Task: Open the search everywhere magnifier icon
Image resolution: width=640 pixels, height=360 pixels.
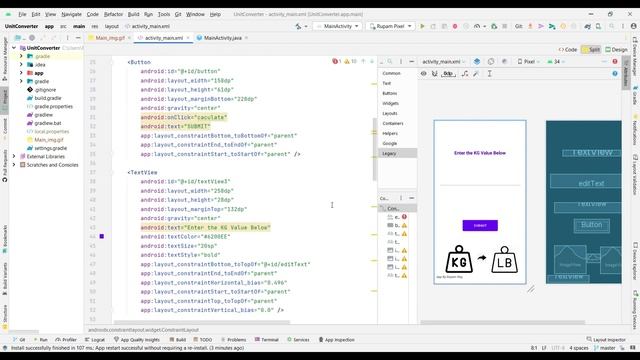Action: [x=612, y=26]
